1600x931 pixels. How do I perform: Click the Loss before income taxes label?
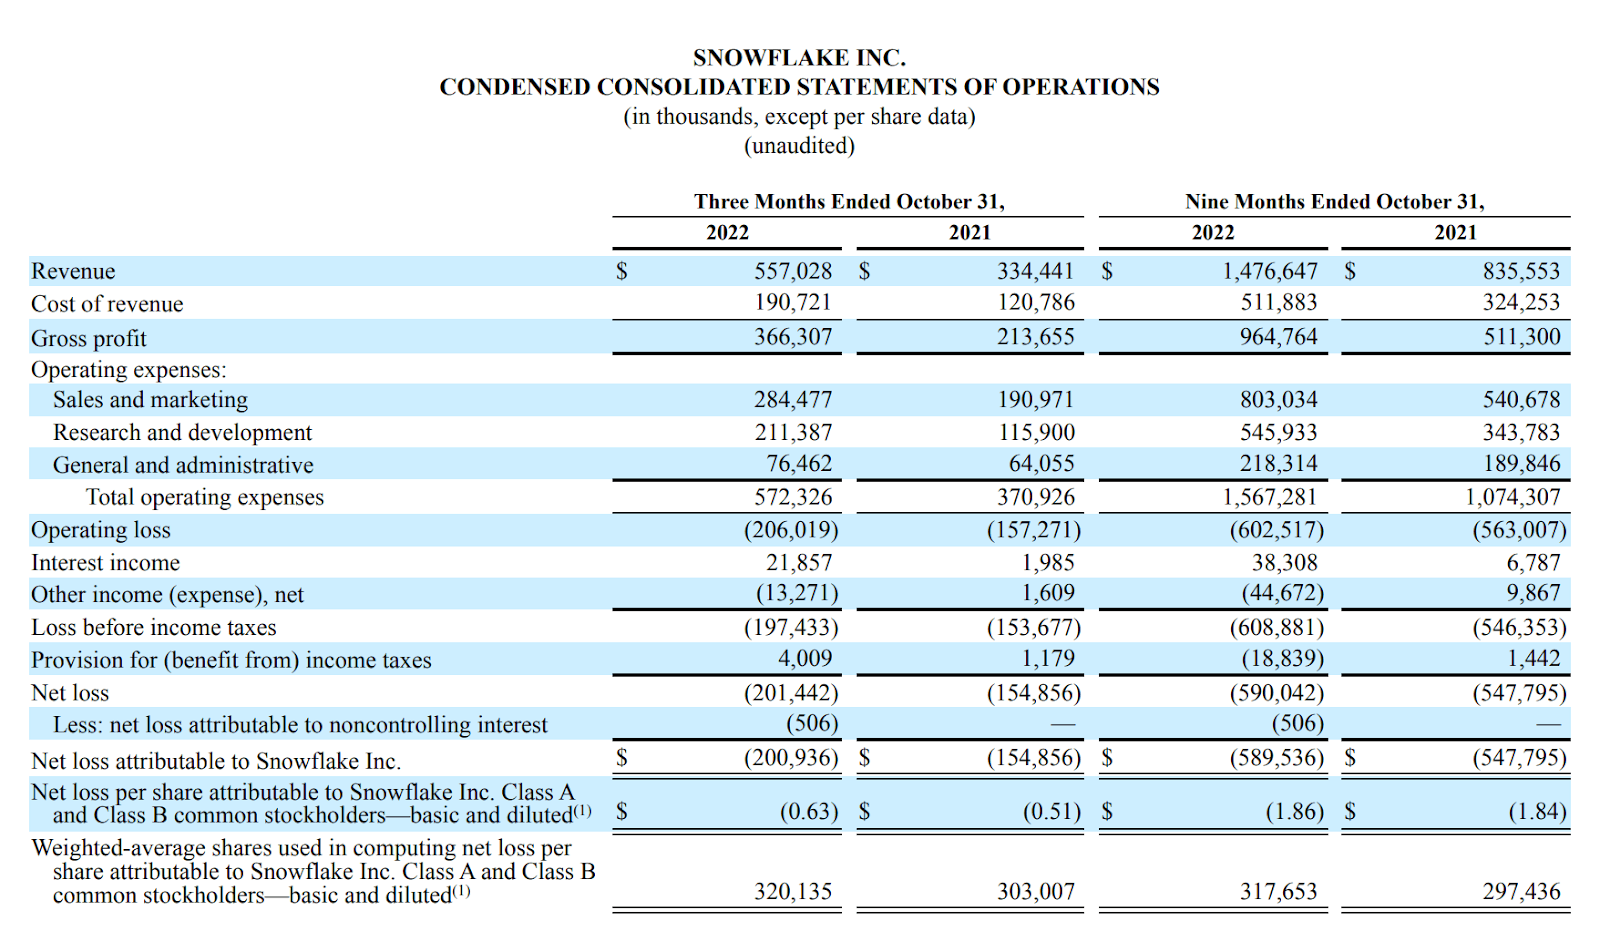[x=154, y=628]
